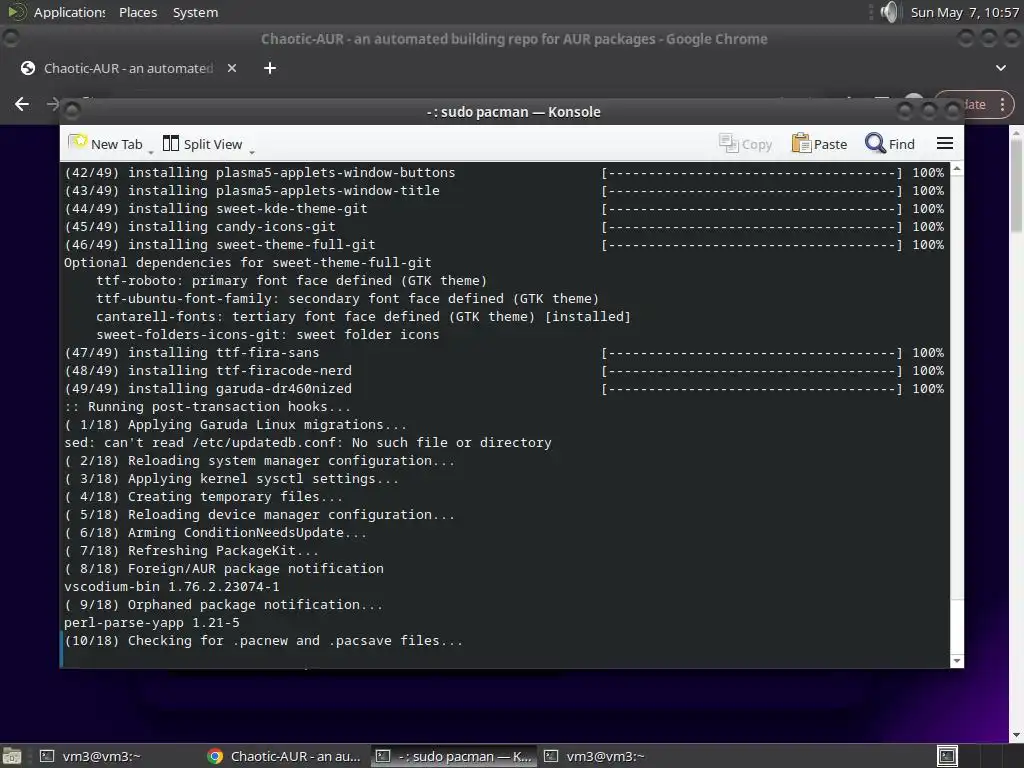Open a New Tab in Konsole
1024x768 pixels.
point(105,144)
